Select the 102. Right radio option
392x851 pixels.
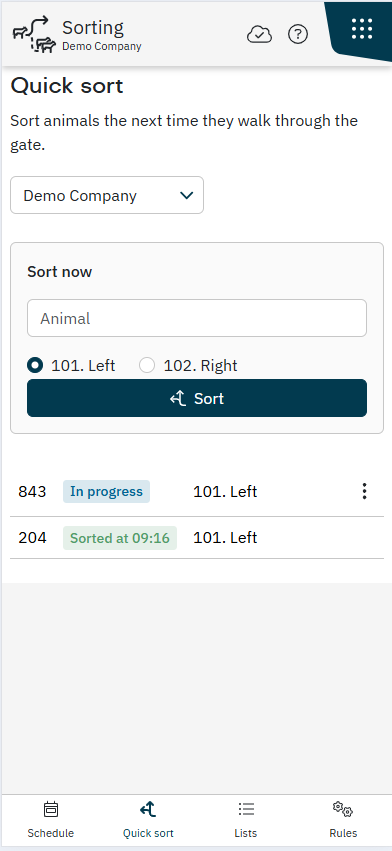tap(147, 365)
